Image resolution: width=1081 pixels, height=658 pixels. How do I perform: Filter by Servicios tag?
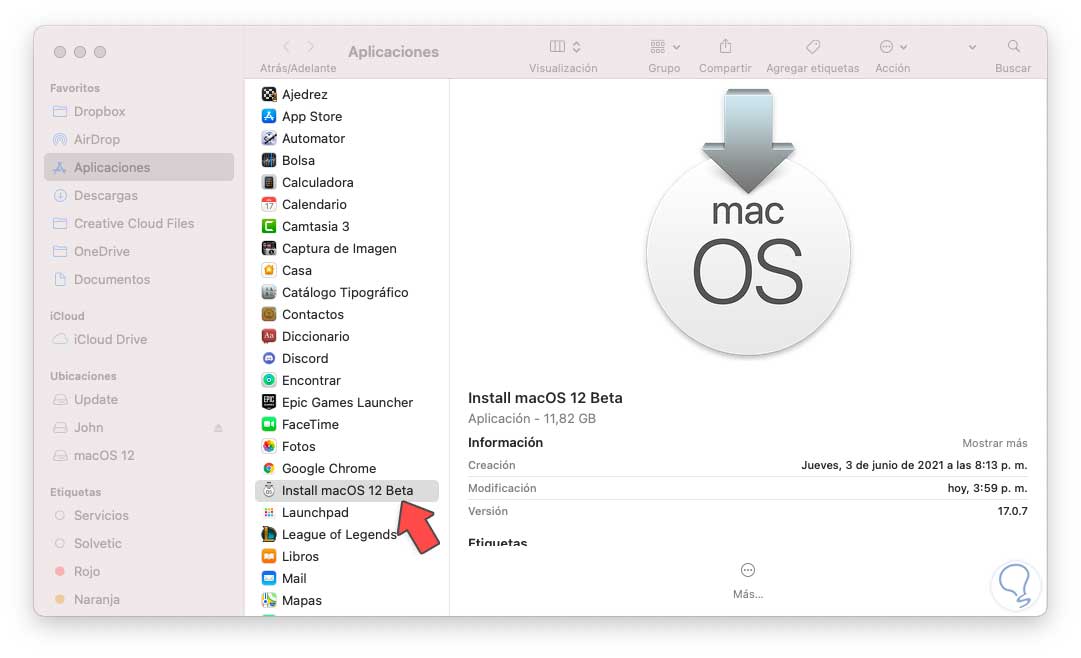click(x=139, y=515)
